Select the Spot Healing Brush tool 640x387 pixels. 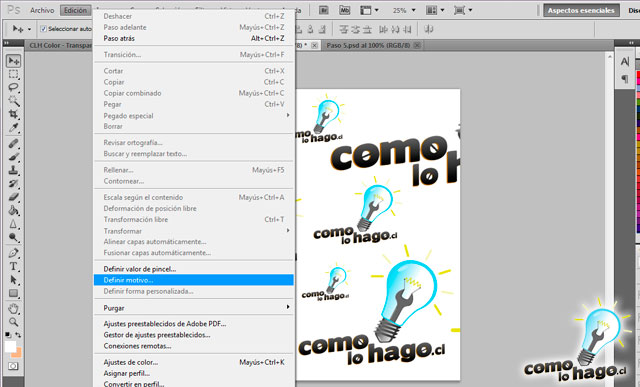pyautogui.click(x=13, y=144)
